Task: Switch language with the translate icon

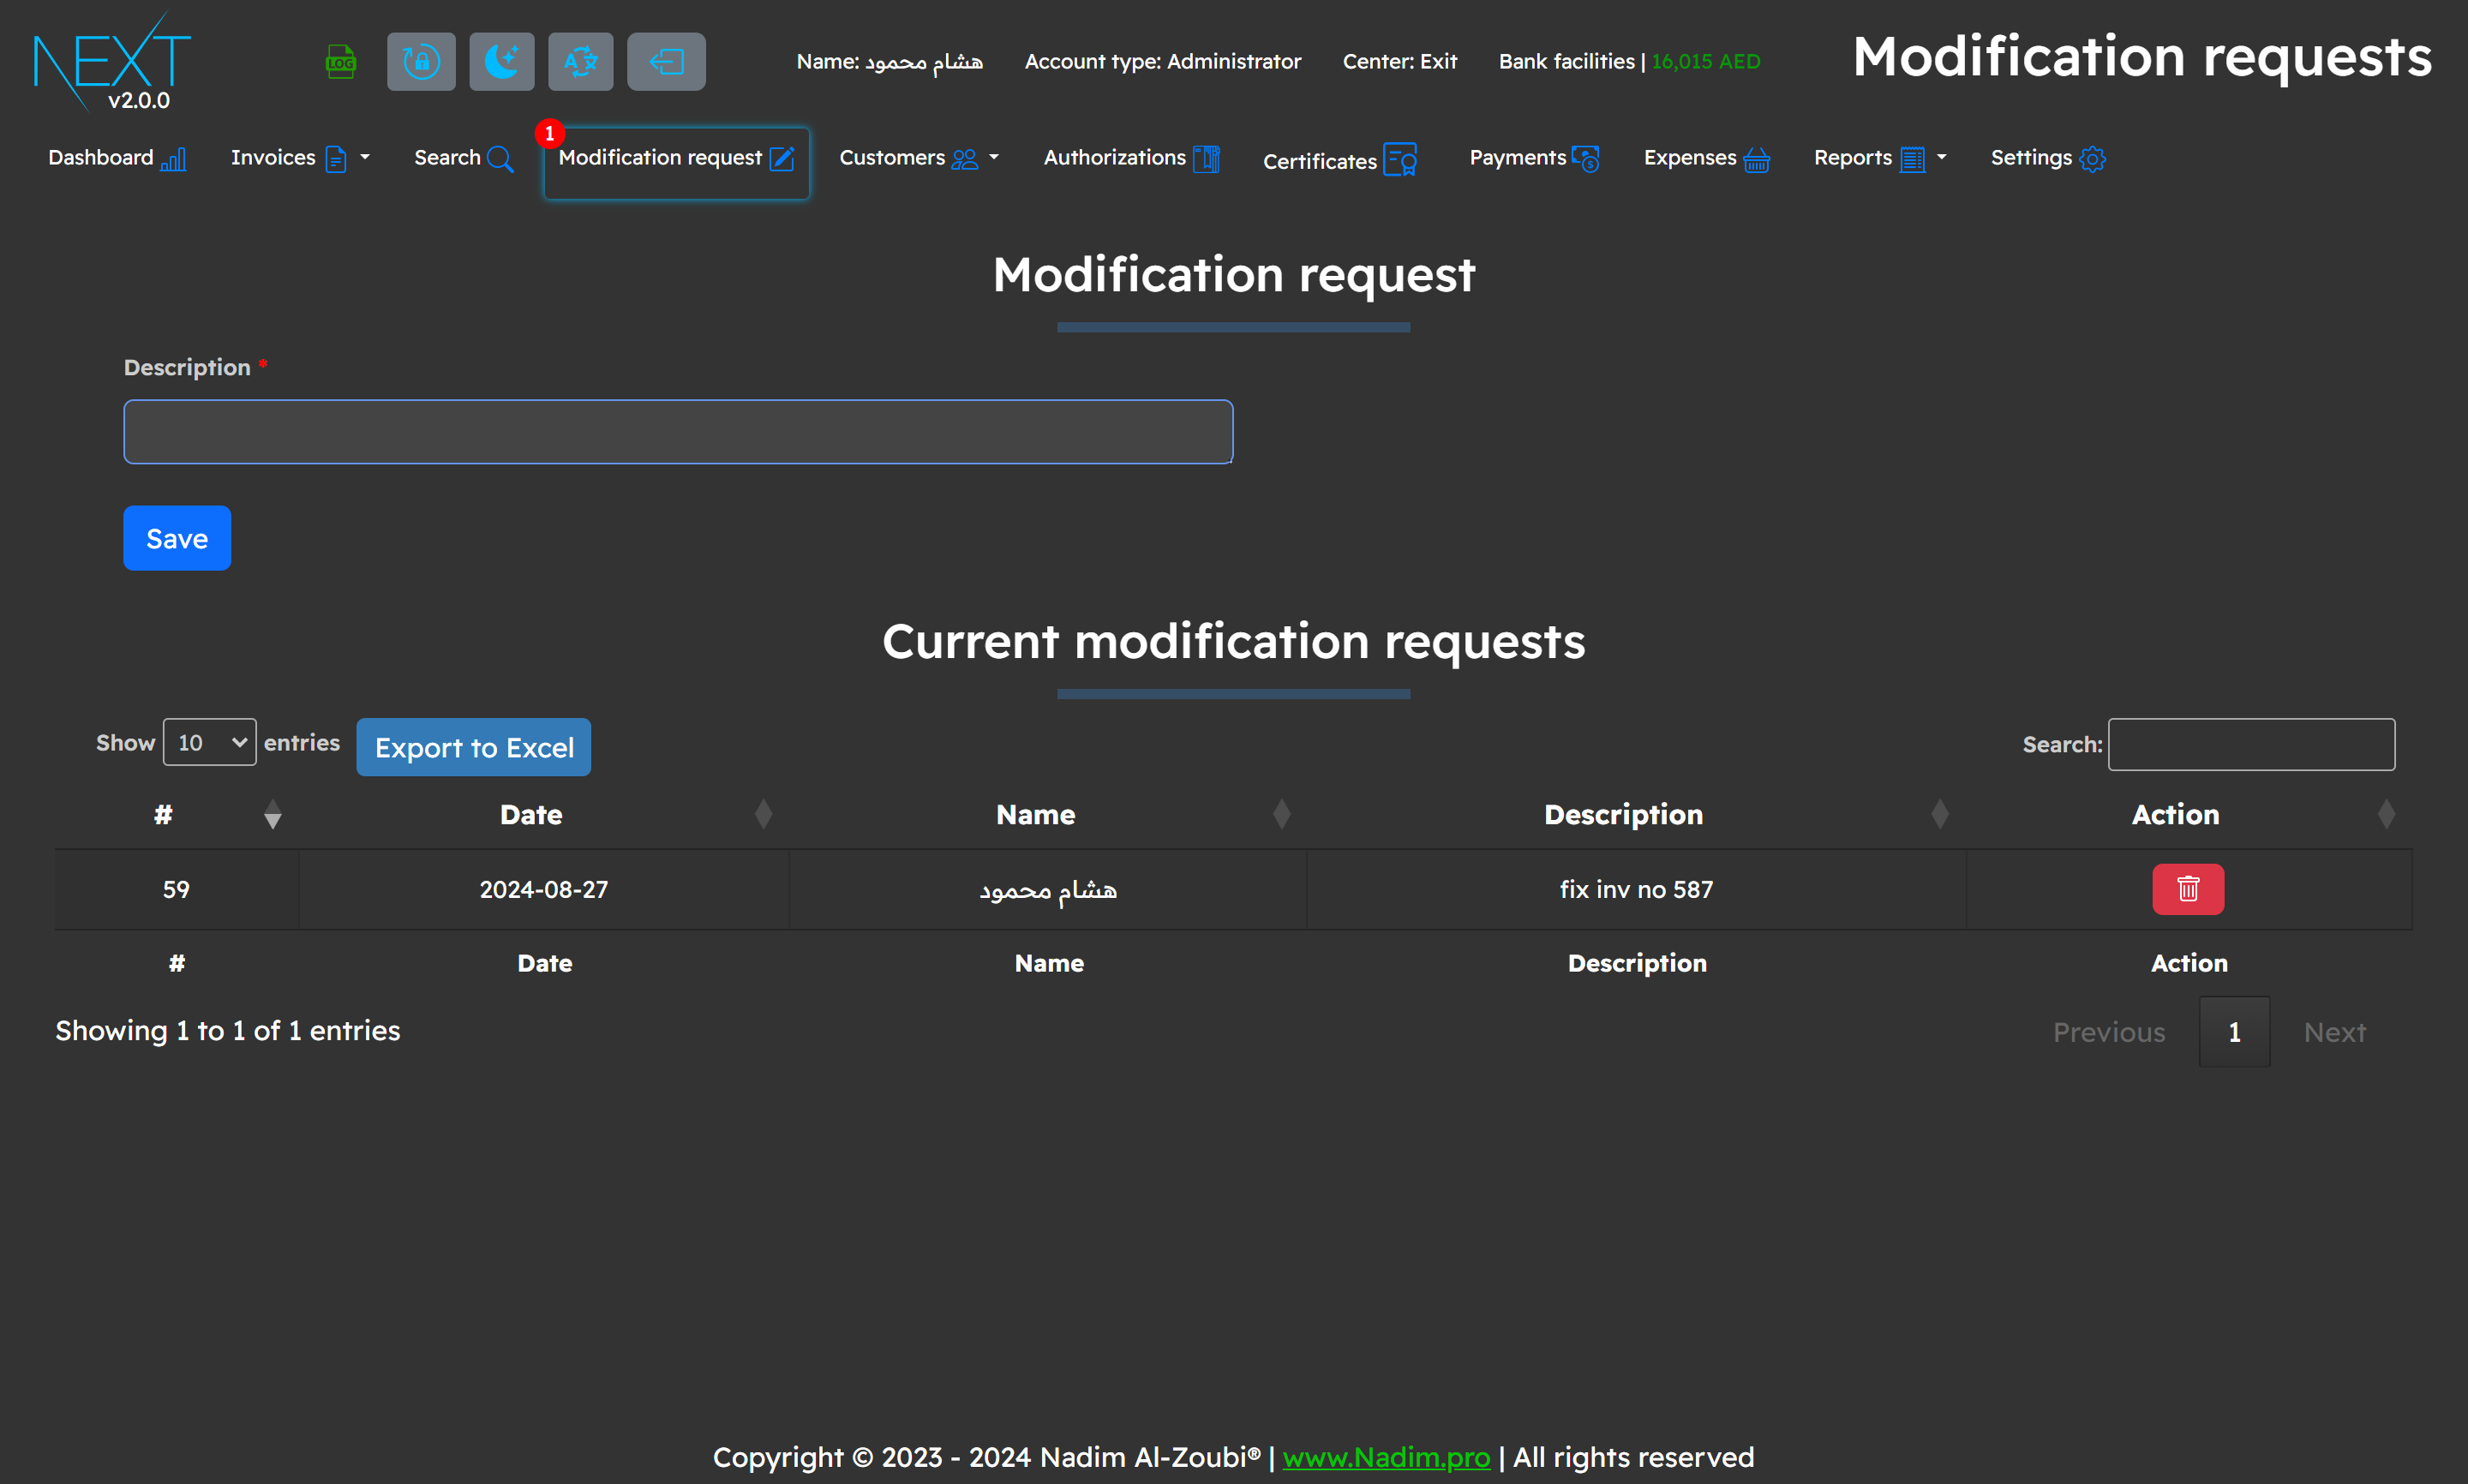Action: (580, 62)
